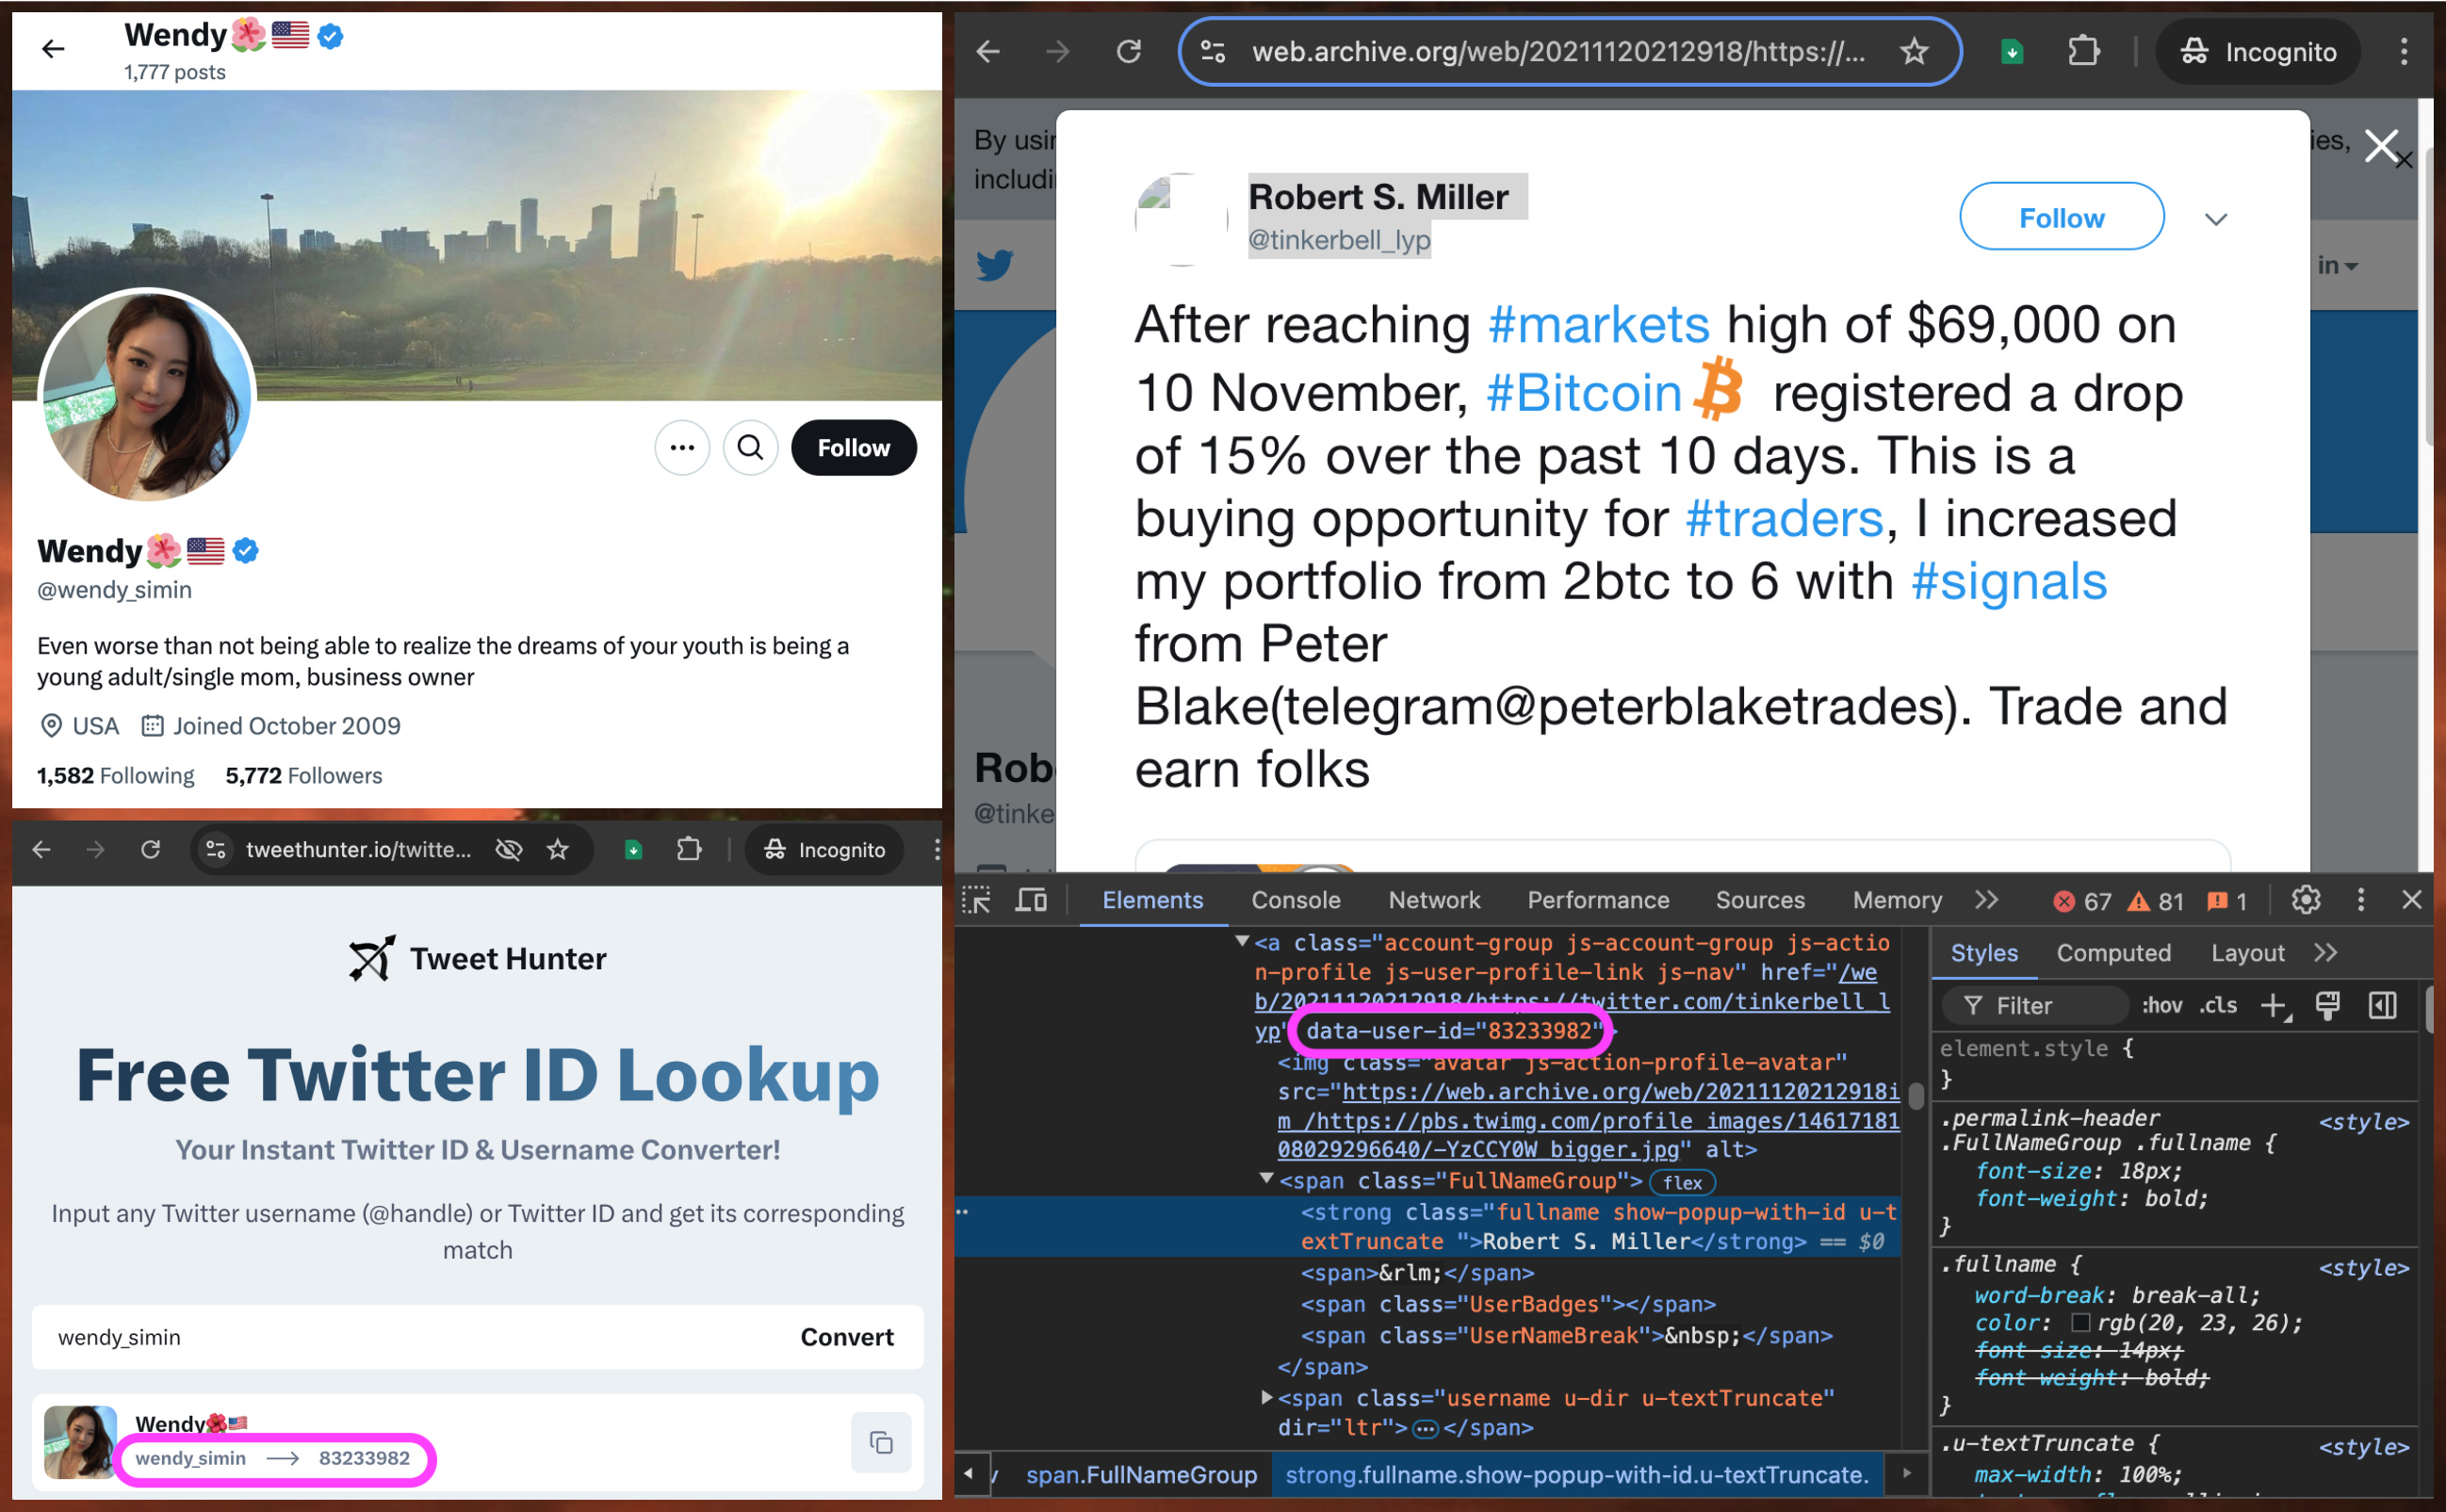Click the @tinkerbell_lyp handle in the tweet

pos(1340,240)
